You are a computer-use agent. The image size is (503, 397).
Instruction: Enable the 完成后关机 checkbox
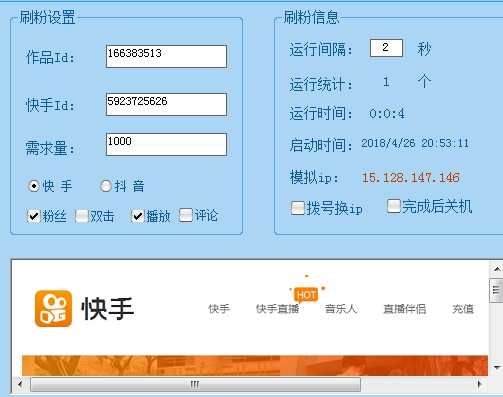[394, 206]
